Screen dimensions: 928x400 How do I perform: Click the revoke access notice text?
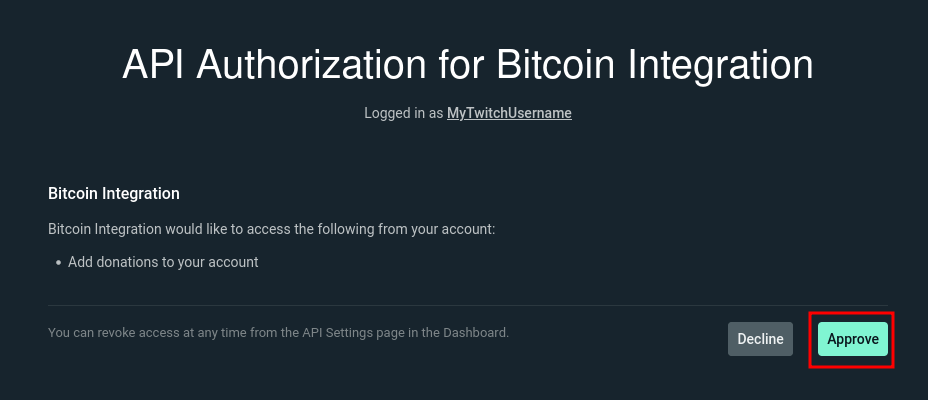click(x=278, y=332)
